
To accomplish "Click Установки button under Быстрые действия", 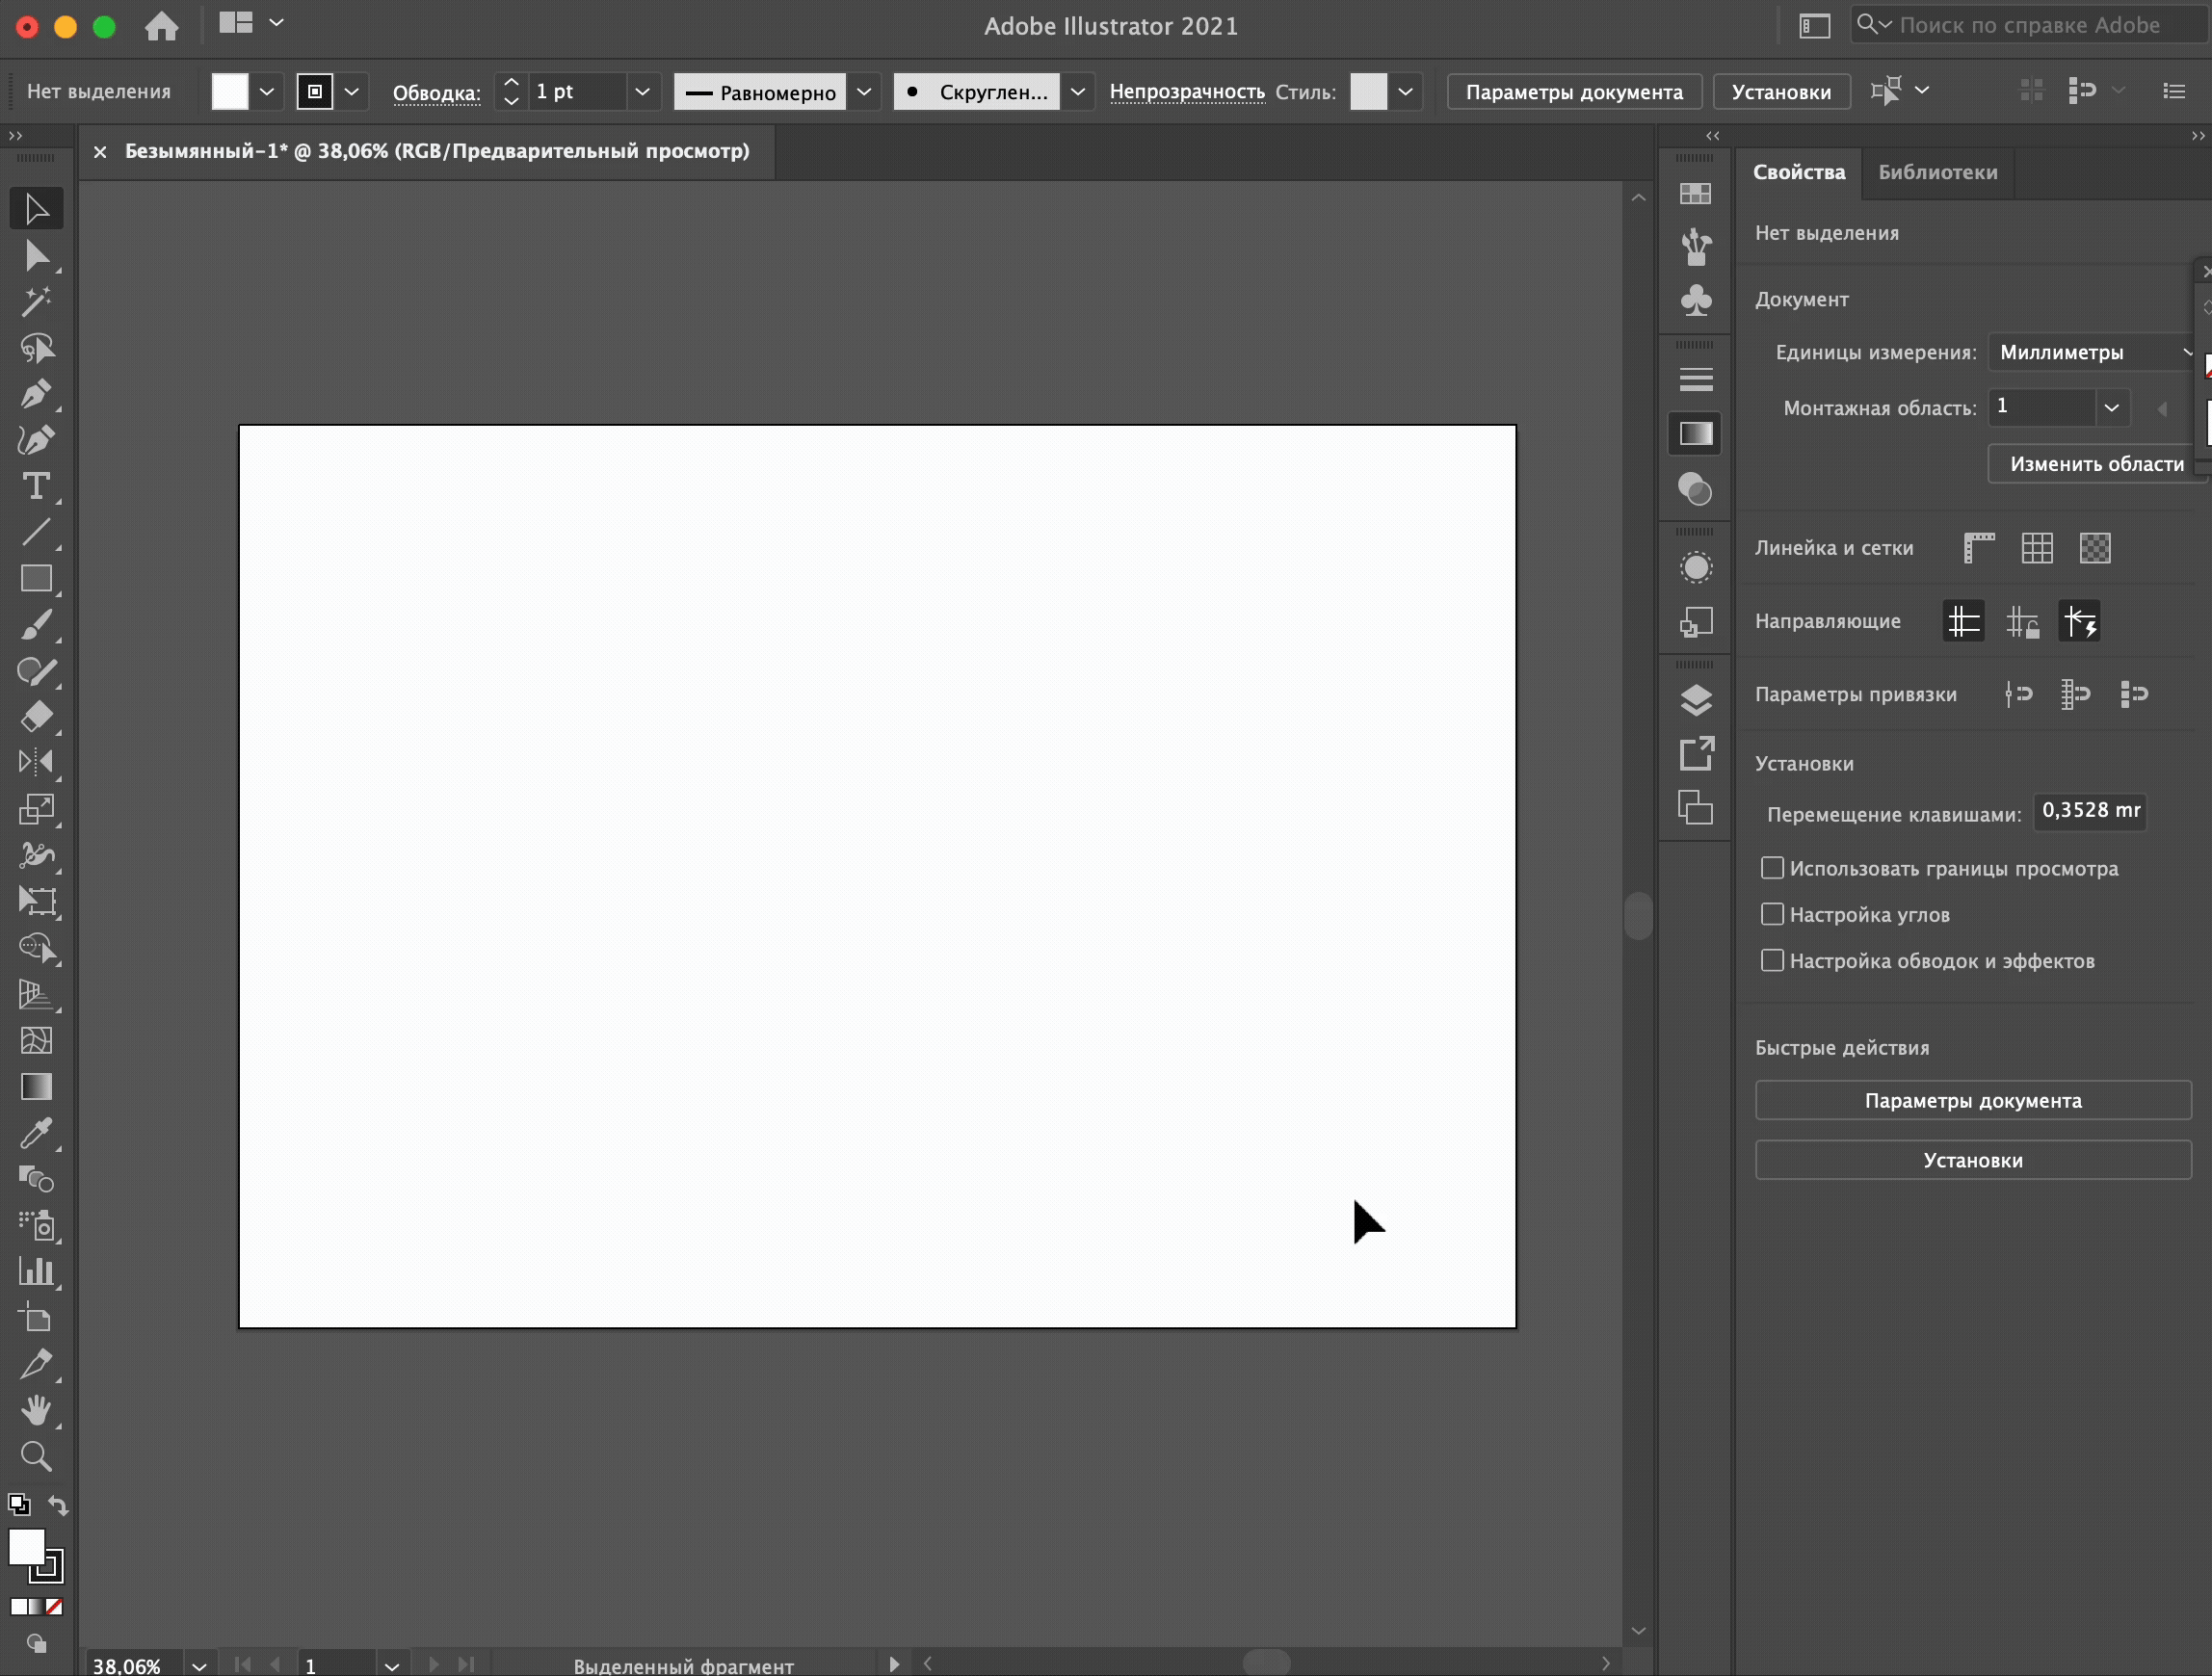I will pos(1972,1160).
